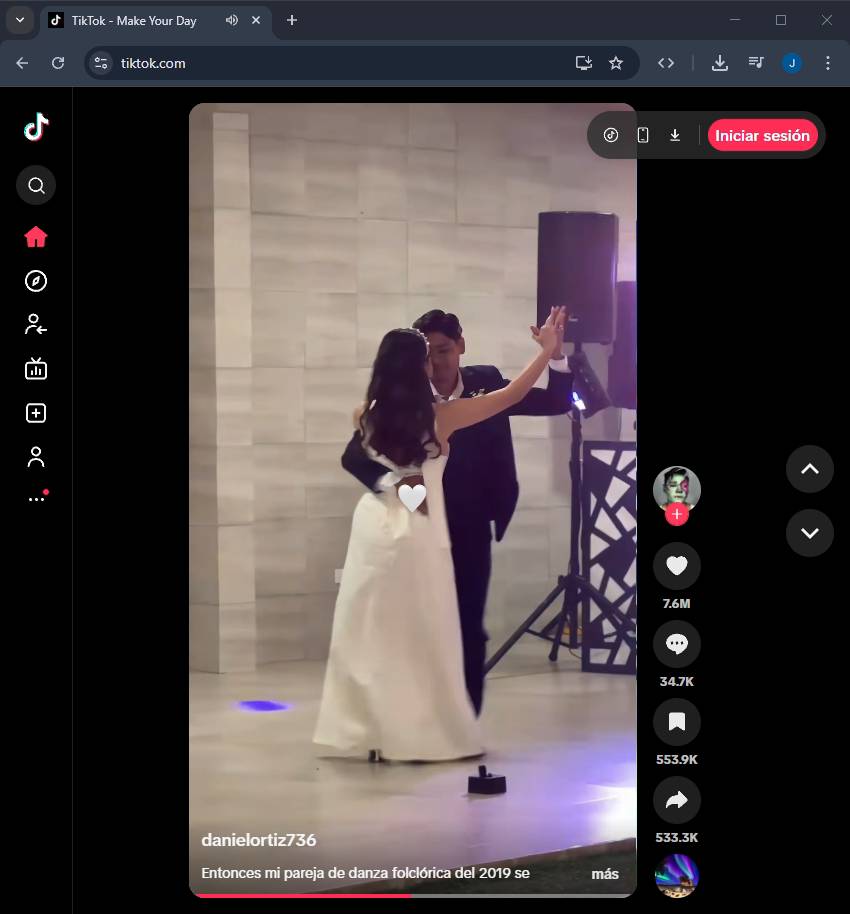
Task: Expand the caption with 'más'
Action: (x=604, y=874)
